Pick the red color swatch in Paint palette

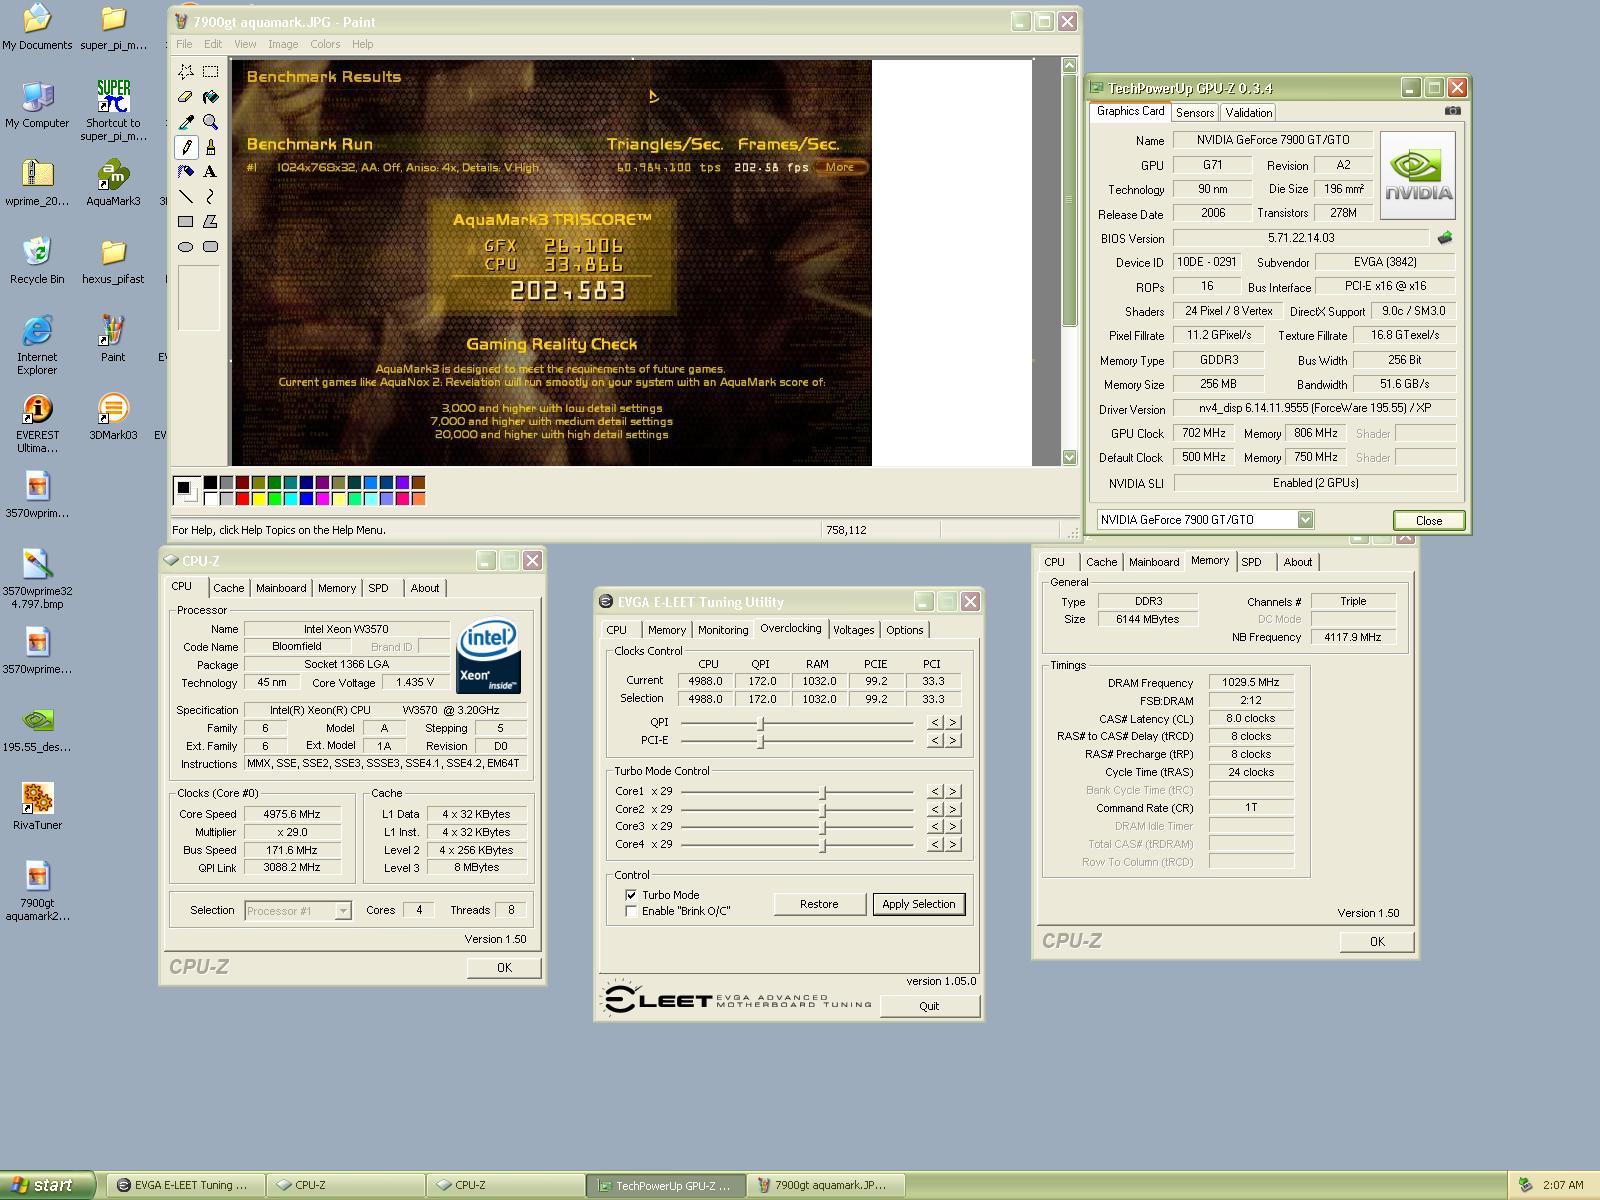coord(243,498)
